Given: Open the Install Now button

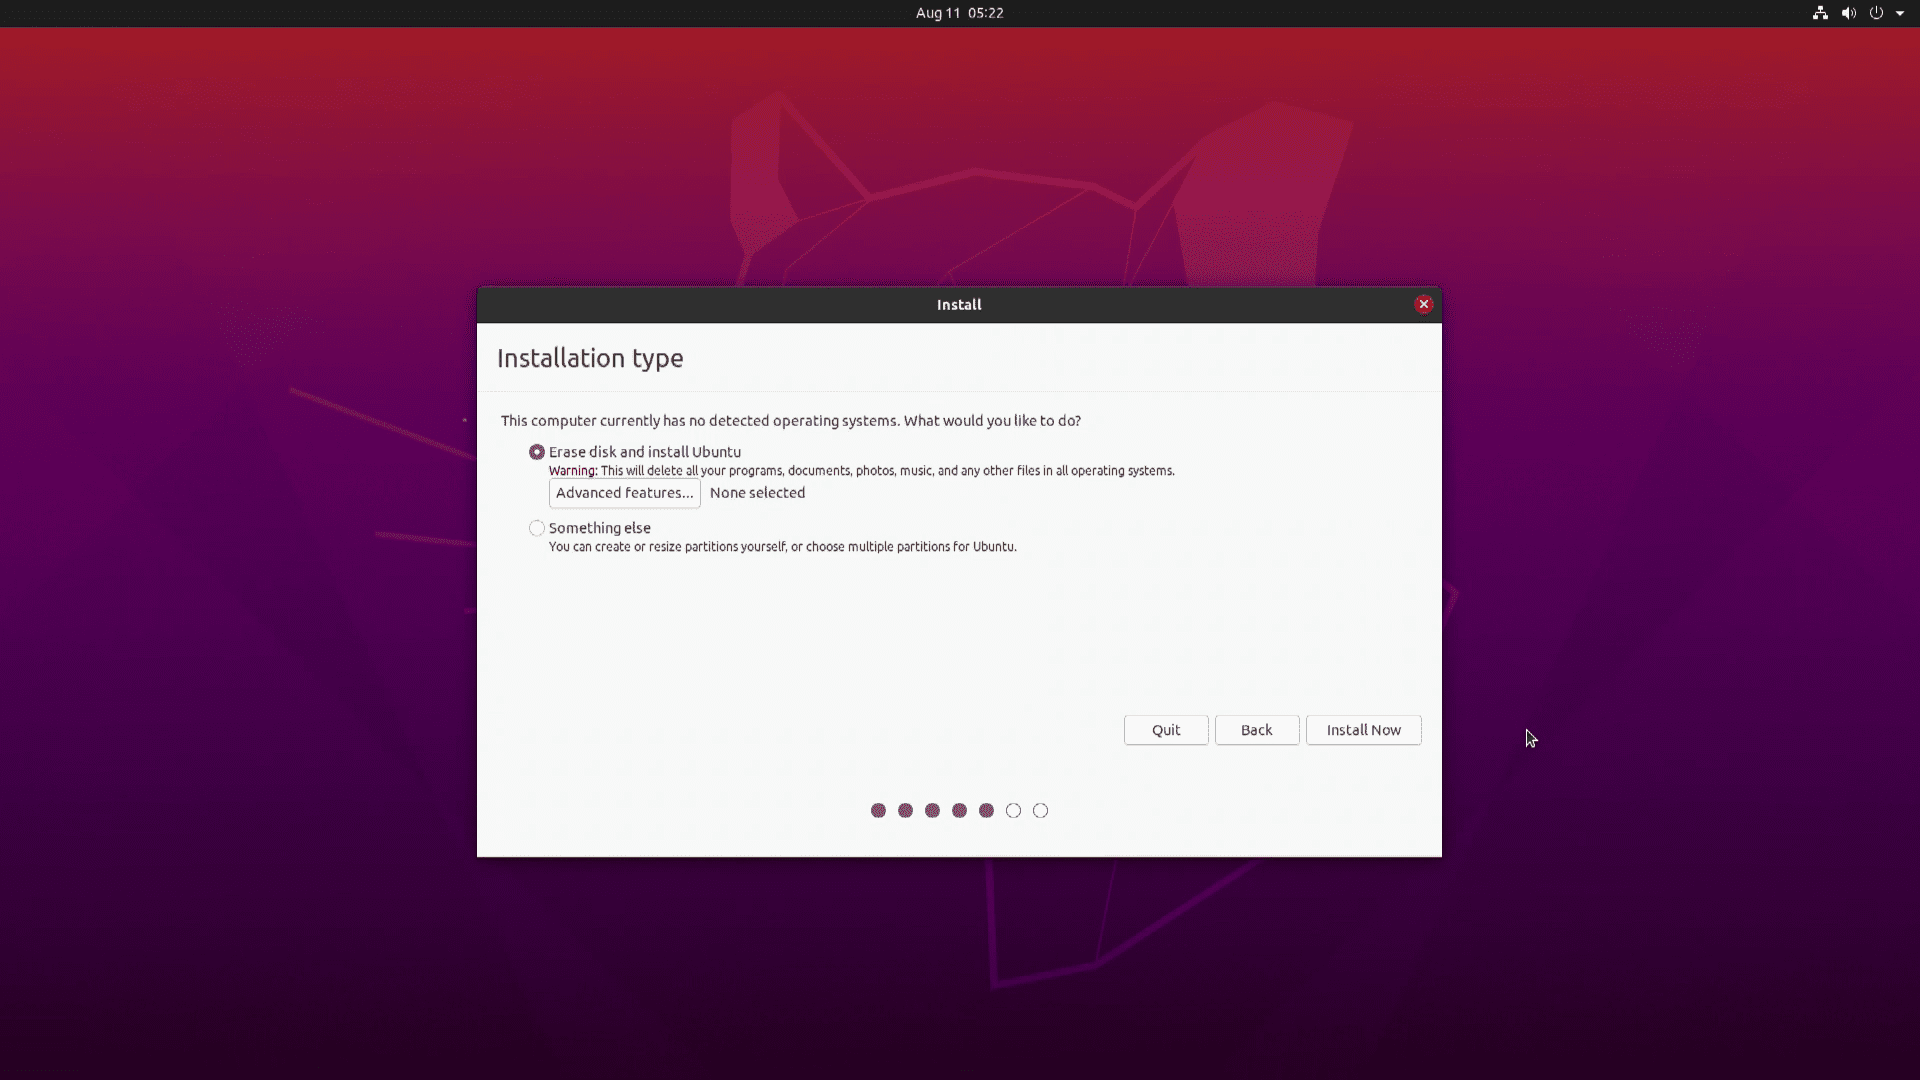Looking at the screenshot, I should pos(1364,729).
